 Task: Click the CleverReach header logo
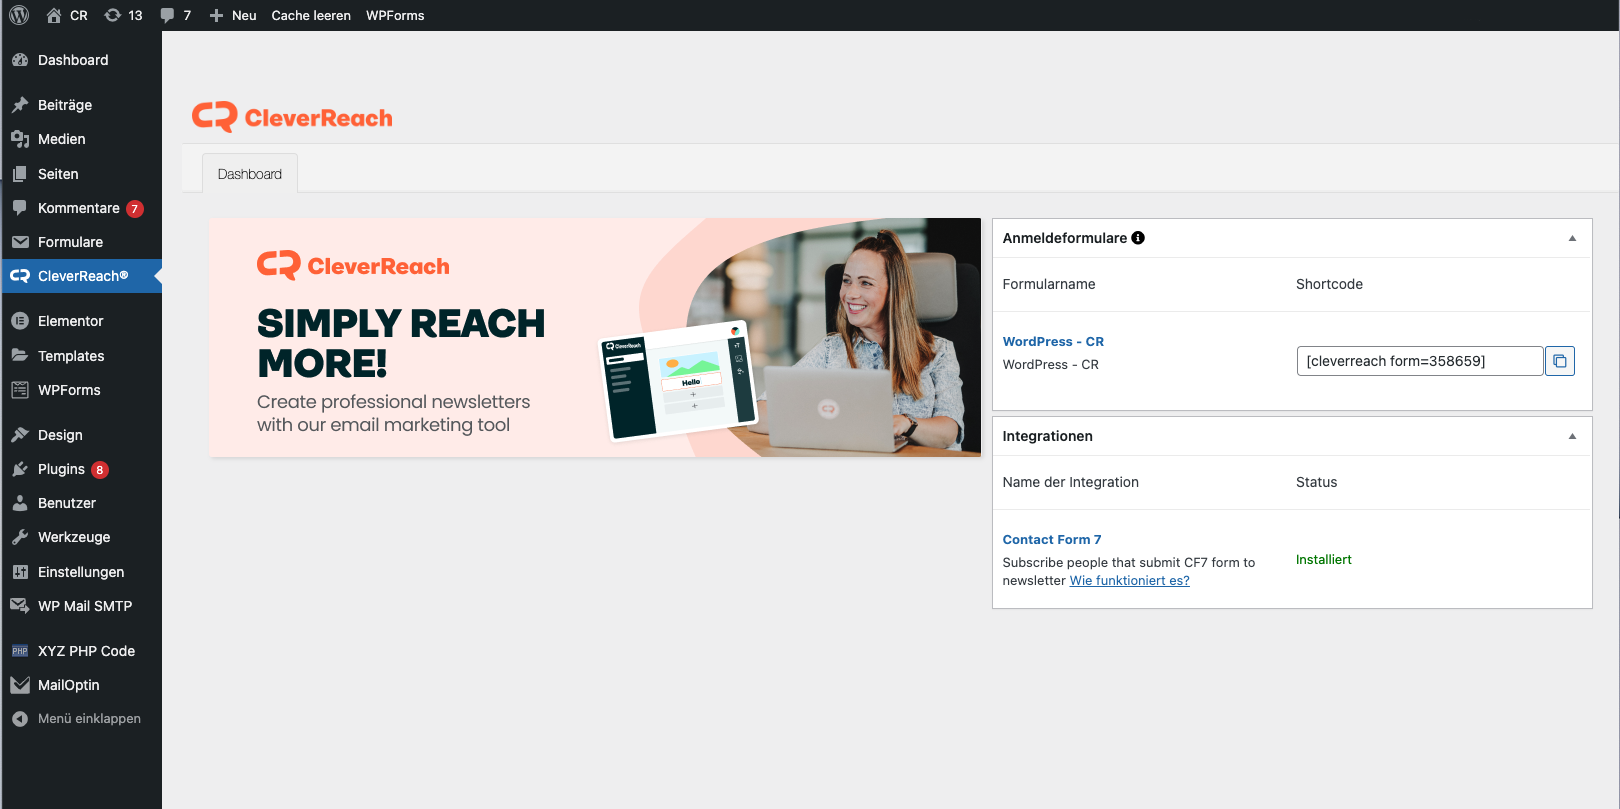(292, 117)
